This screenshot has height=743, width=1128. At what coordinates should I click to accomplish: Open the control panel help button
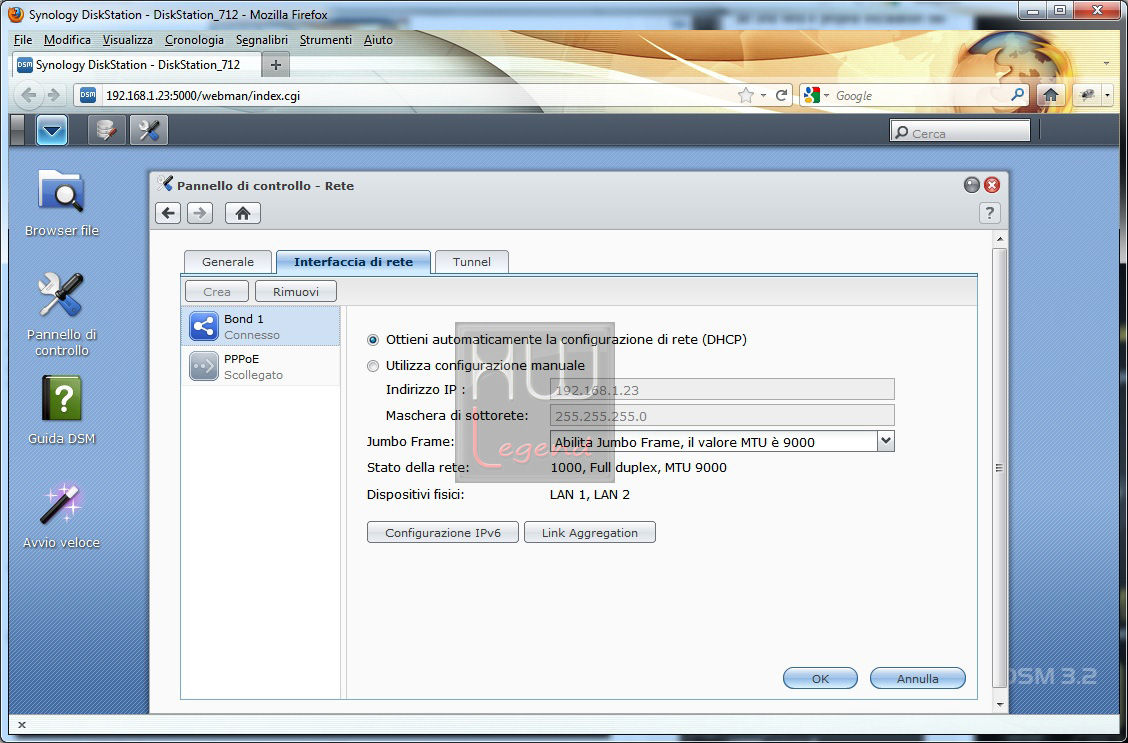point(990,213)
